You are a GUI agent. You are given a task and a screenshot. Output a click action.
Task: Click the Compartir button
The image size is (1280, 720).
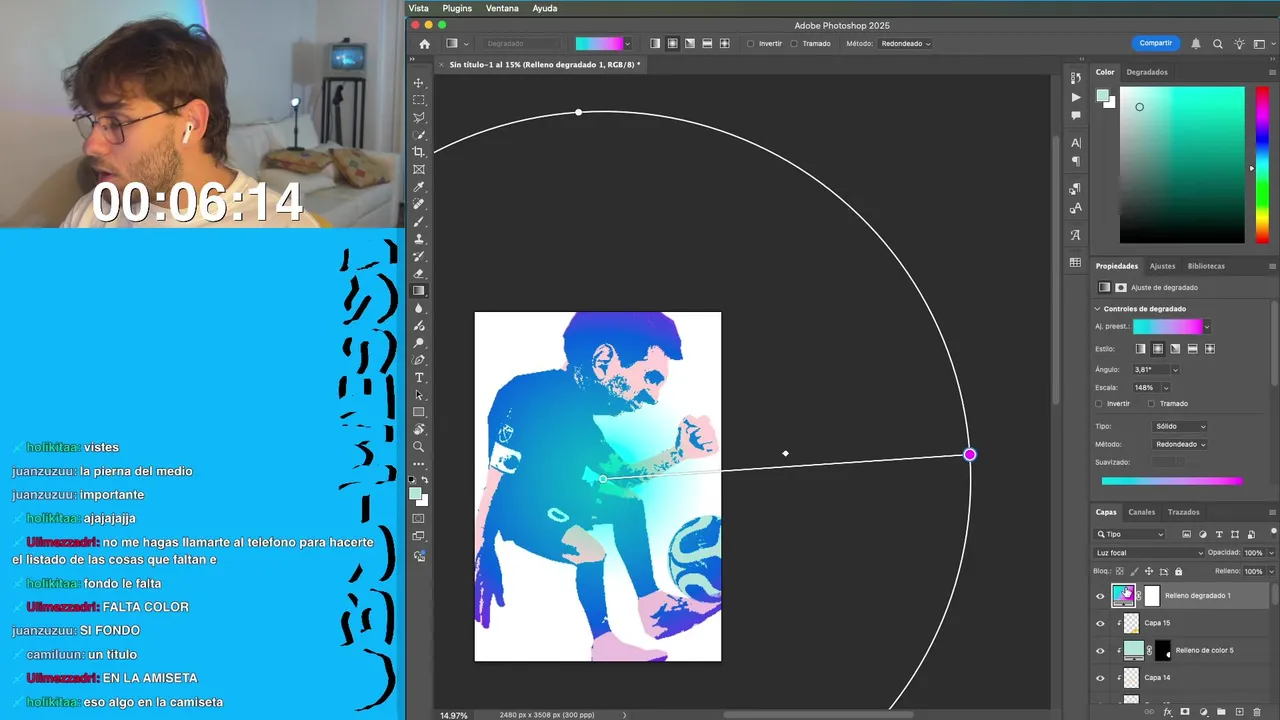1156,43
